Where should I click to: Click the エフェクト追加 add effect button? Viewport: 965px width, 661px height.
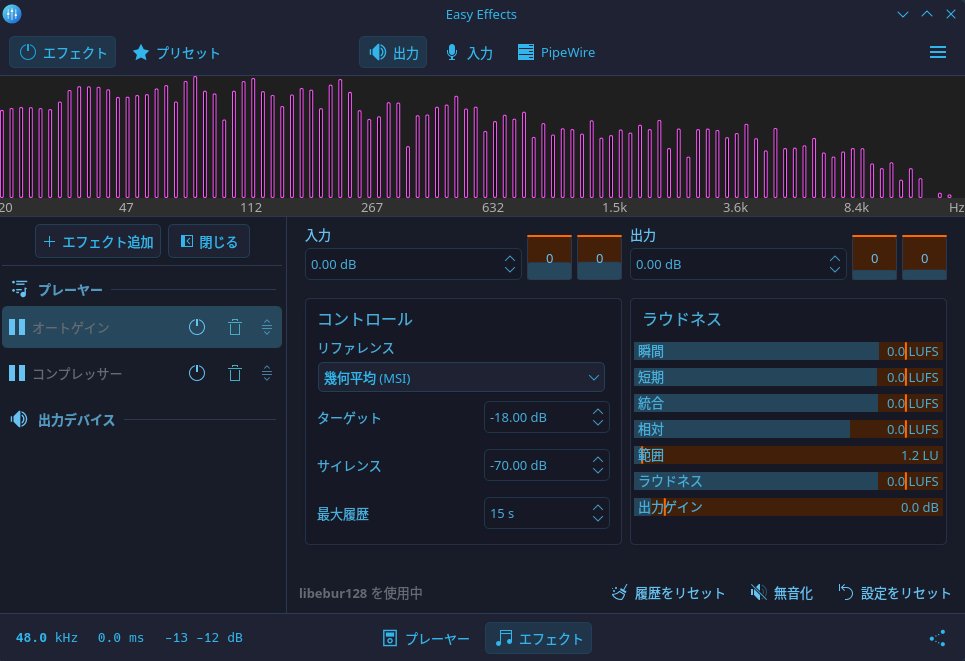(98, 241)
